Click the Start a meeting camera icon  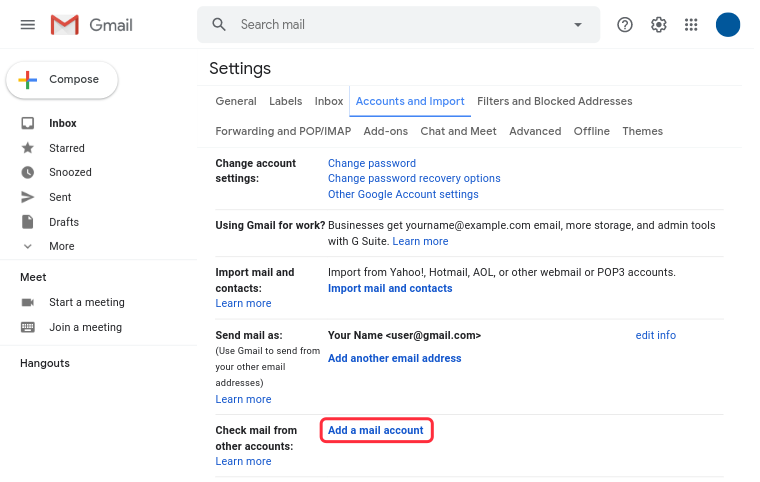coord(28,302)
